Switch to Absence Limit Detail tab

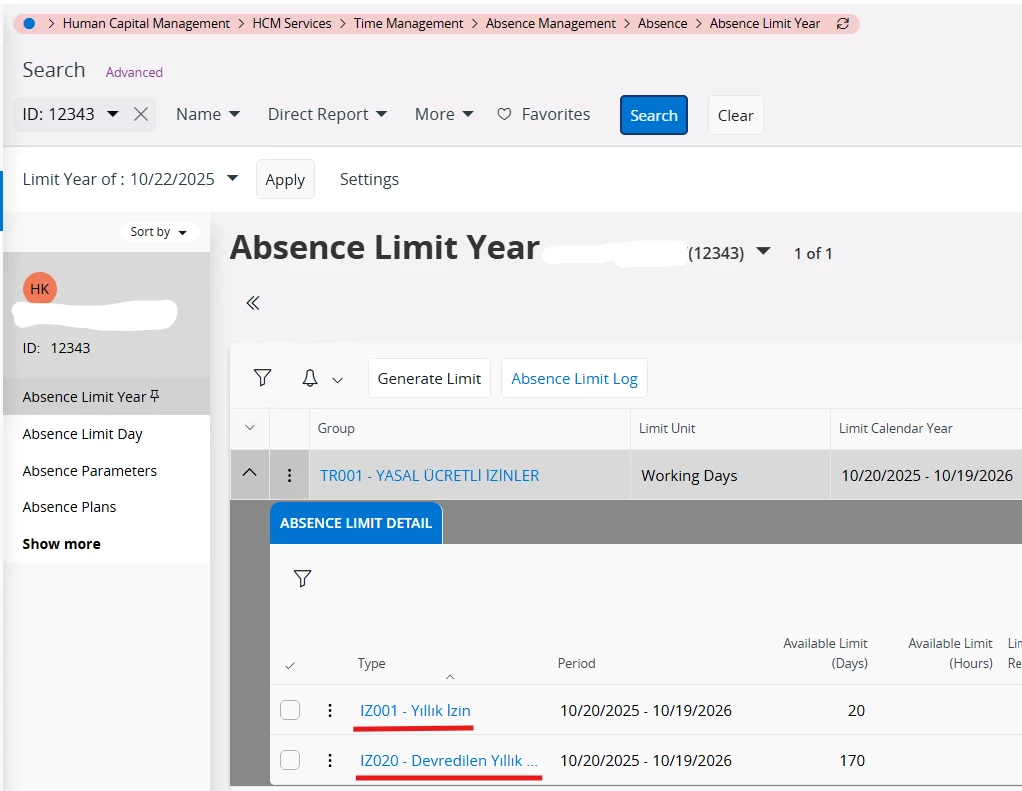(x=356, y=523)
